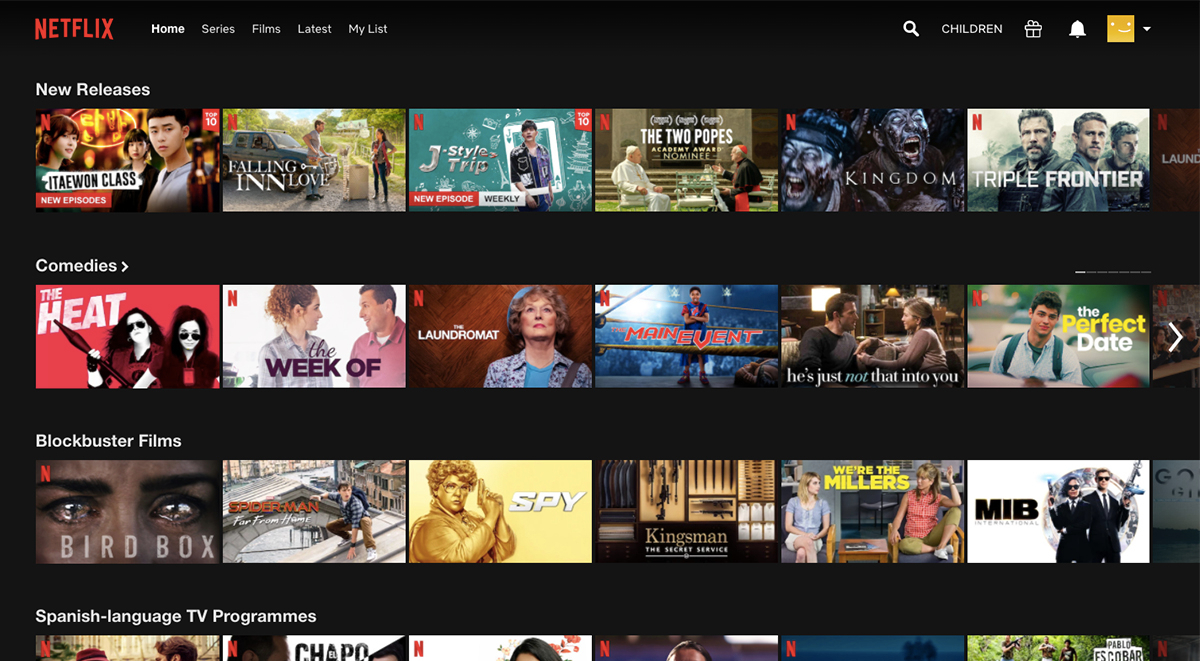Advance the Comedies row with right arrow
The width and height of the screenshot is (1200, 661).
pyautogui.click(x=1176, y=338)
